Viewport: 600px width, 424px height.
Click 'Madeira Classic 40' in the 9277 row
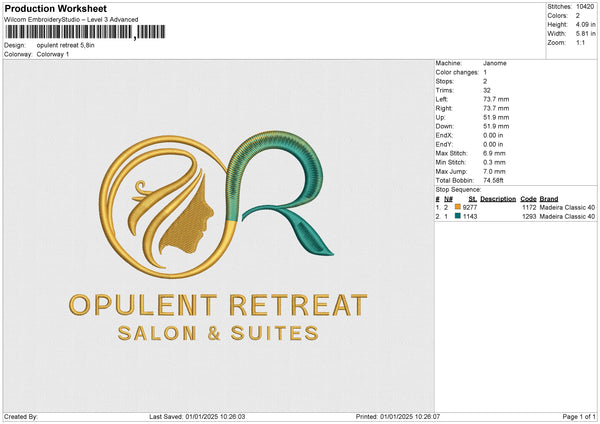pos(567,207)
